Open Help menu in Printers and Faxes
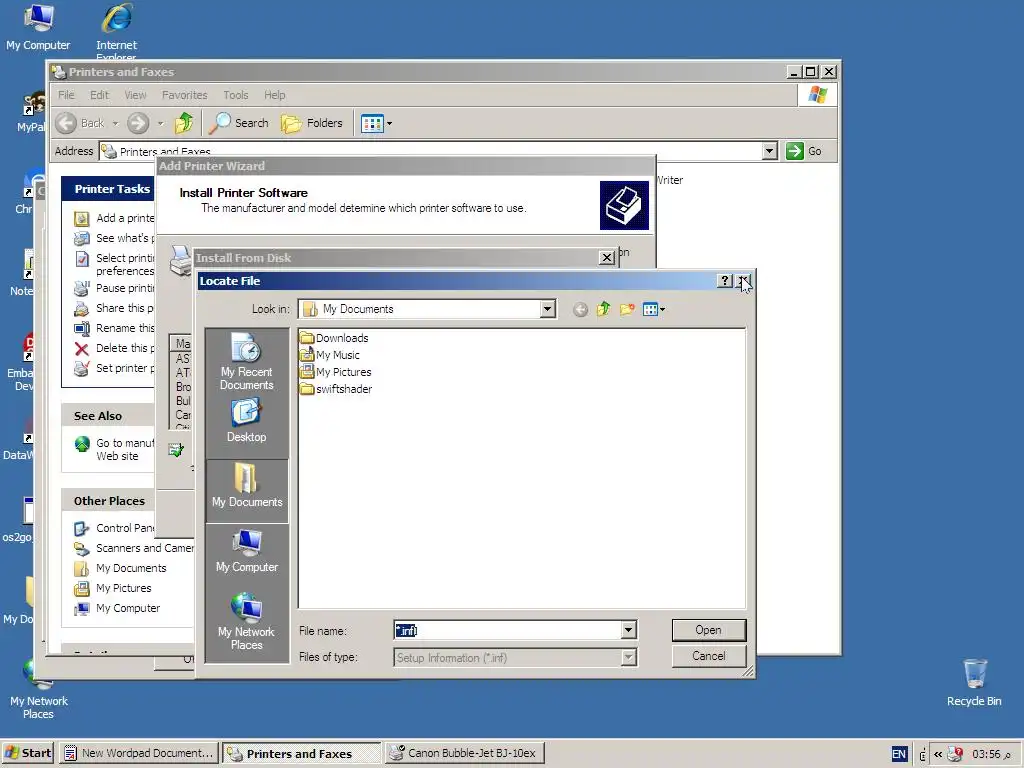Screen dimensions: 1024x768 [x=274, y=95]
